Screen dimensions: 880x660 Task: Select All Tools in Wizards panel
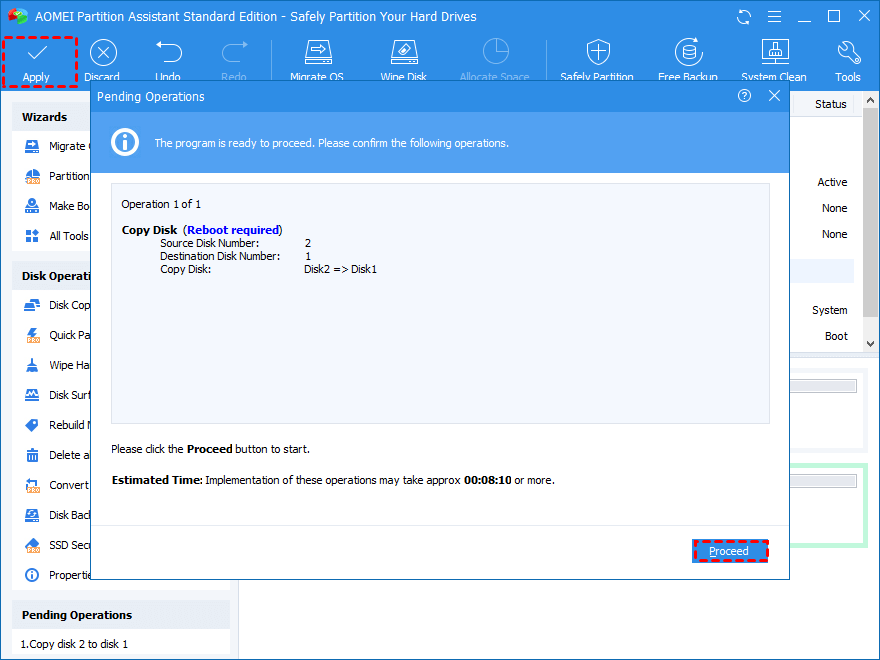click(x=68, y=236)
